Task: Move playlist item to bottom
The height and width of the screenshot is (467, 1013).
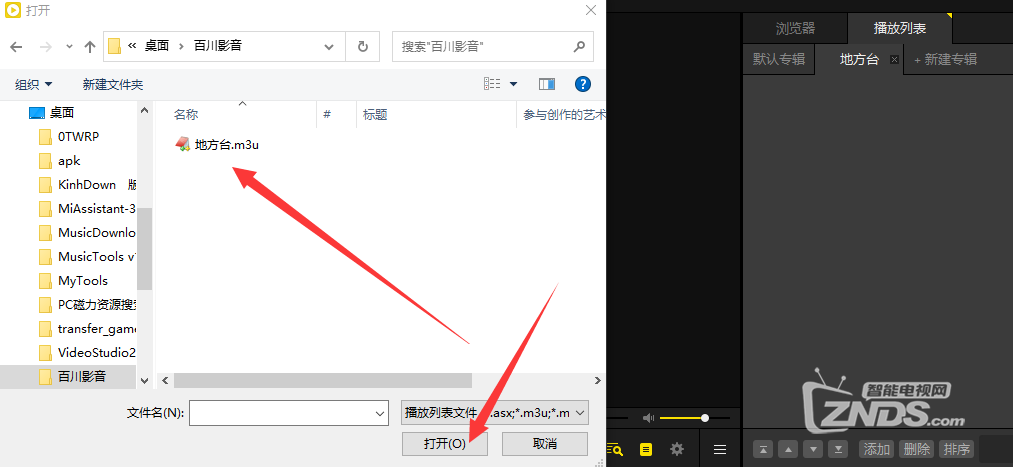Action: (x=838, y=450)
